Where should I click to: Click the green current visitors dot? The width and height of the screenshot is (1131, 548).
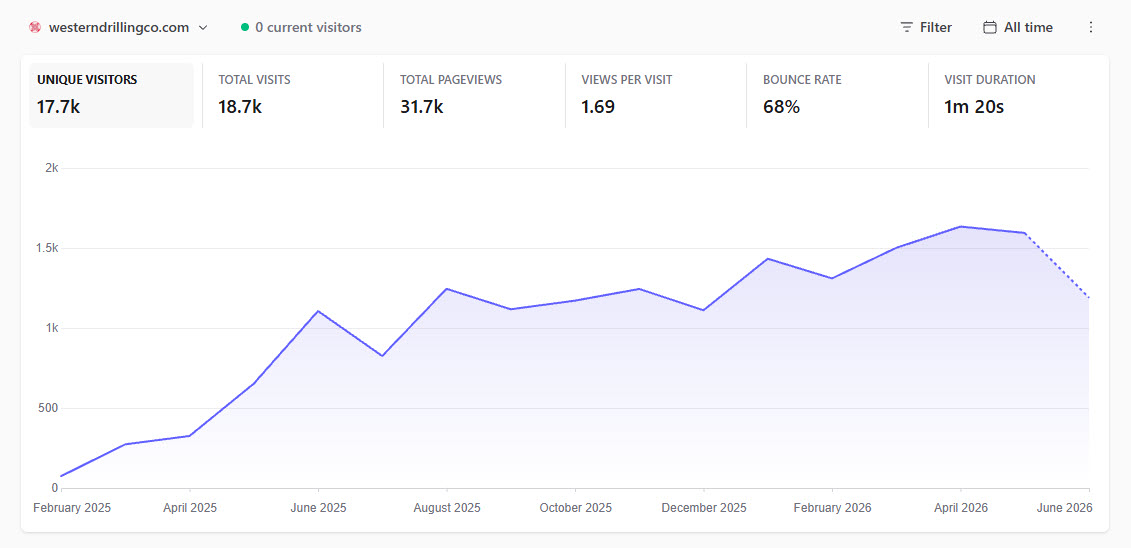[x=245, y=27]
